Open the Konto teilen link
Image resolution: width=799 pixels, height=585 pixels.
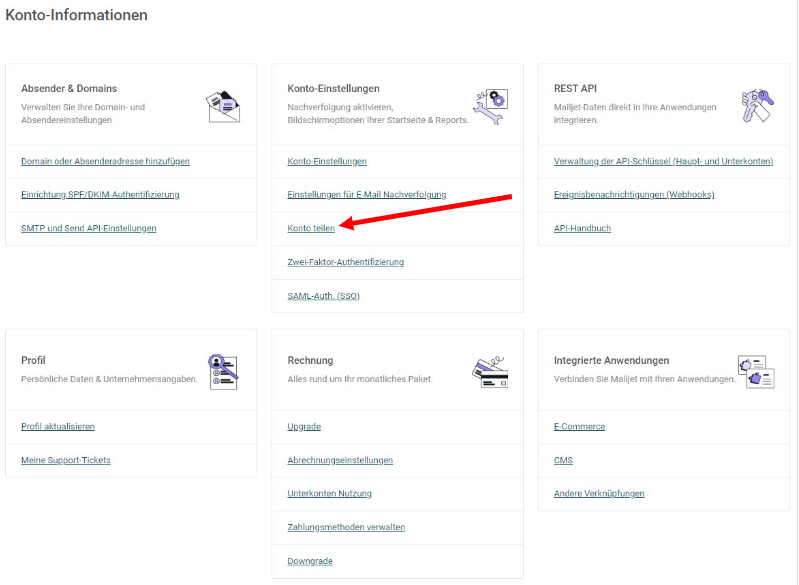[311, 228]
